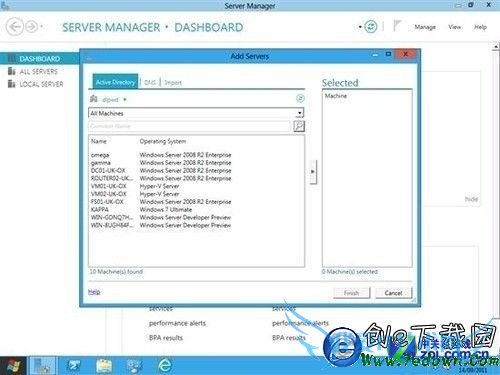Click the Name column header
500x375 pixels.
[99, 141]
